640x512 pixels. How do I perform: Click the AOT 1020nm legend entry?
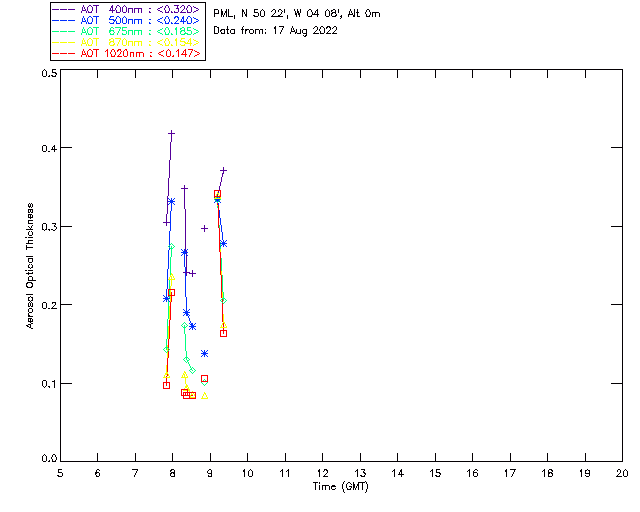126,53
